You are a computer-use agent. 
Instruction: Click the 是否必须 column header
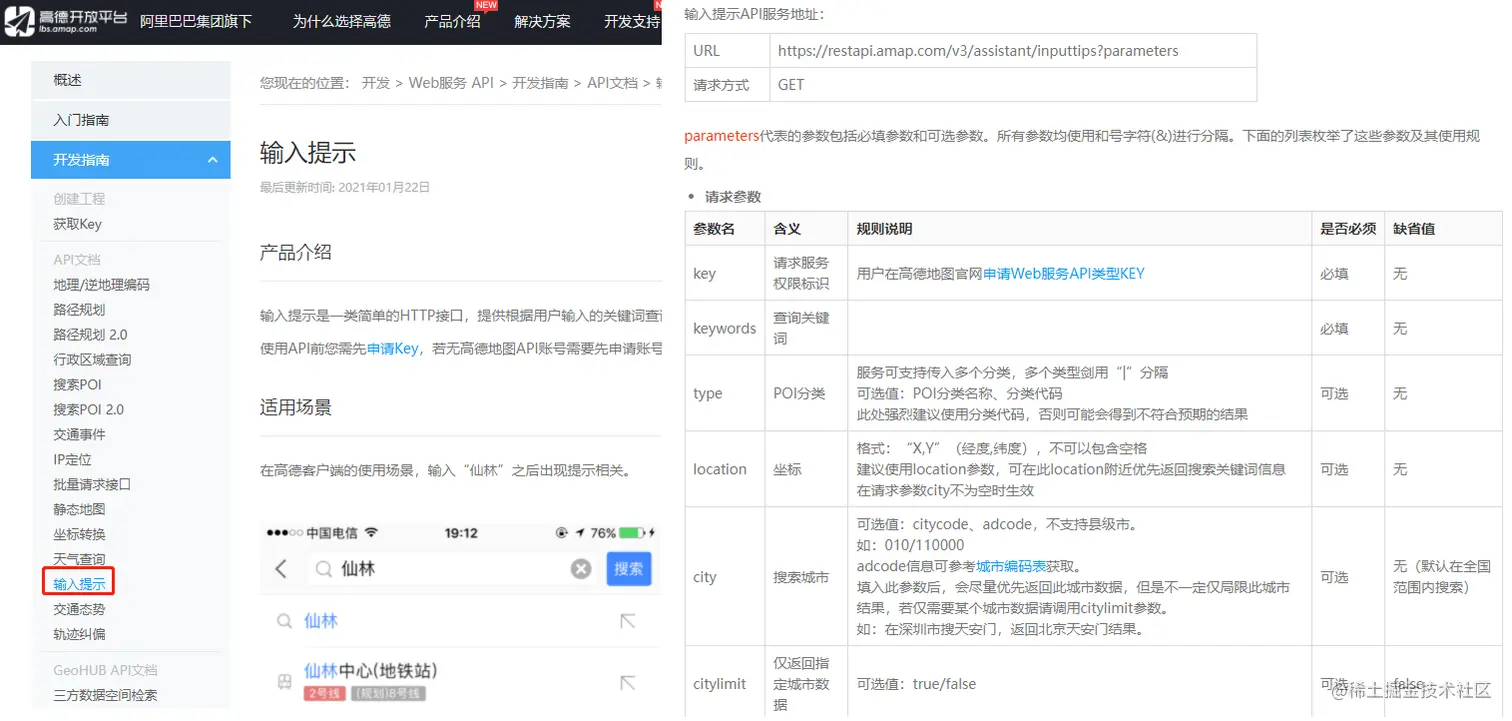[x=1348, y=229]
